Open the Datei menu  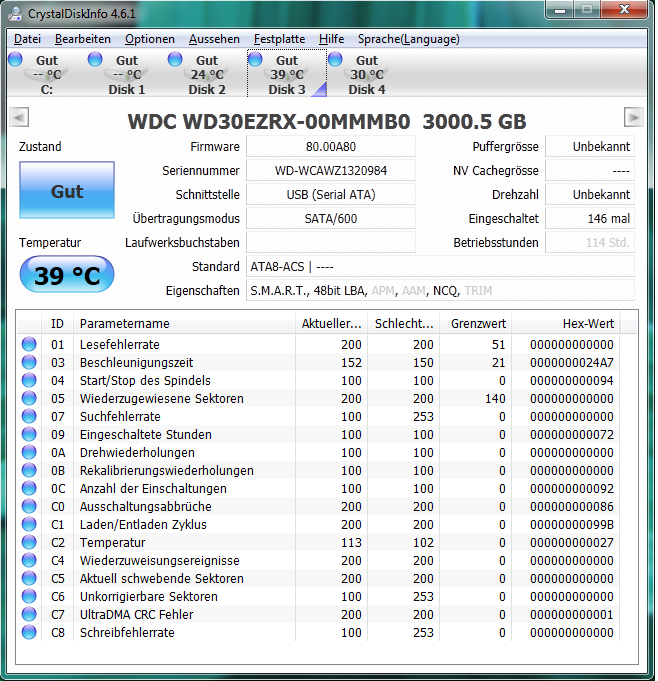(27, 39)
